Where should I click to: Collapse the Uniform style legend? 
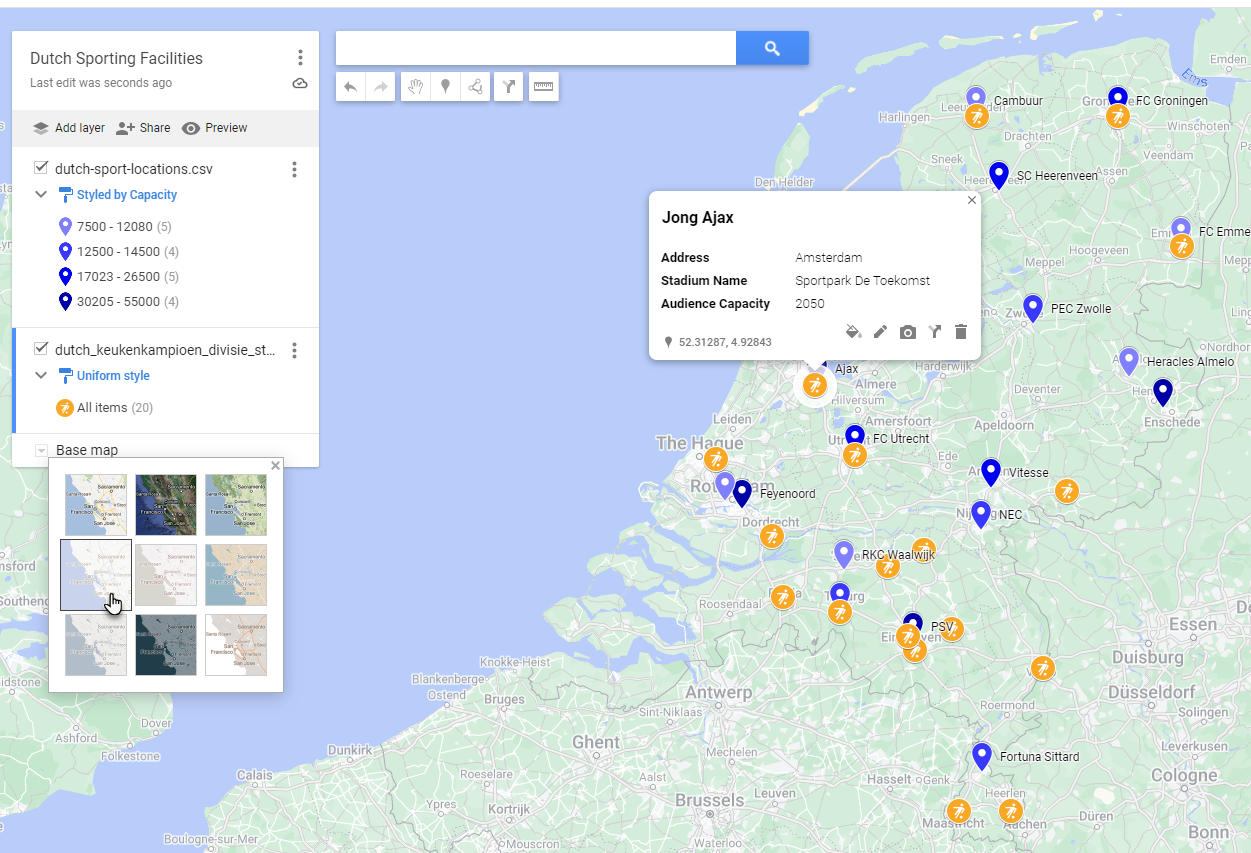[41, 376]
